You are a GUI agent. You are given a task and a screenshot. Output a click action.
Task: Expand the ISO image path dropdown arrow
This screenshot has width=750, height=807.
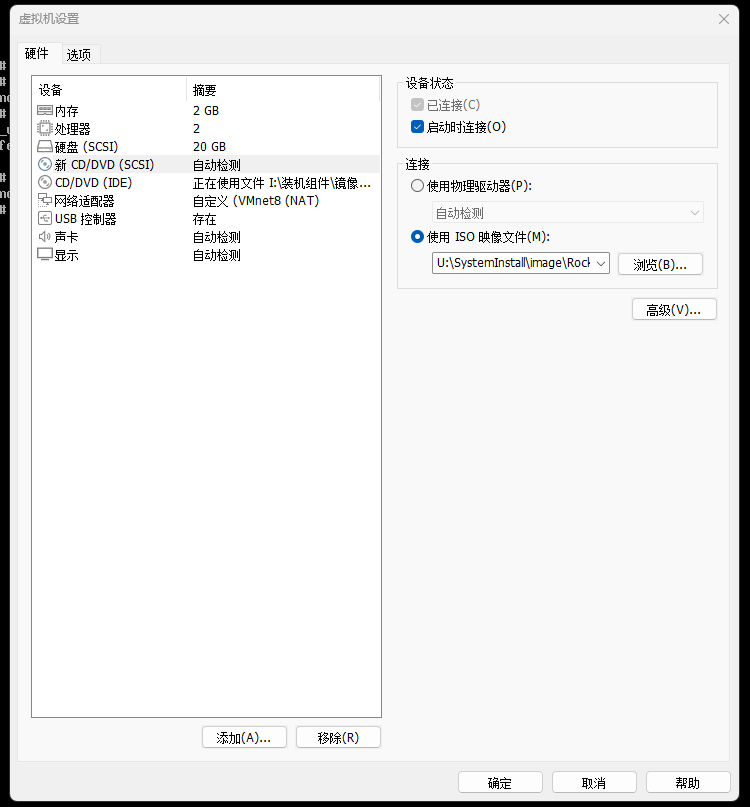click(x=601, y=263)
